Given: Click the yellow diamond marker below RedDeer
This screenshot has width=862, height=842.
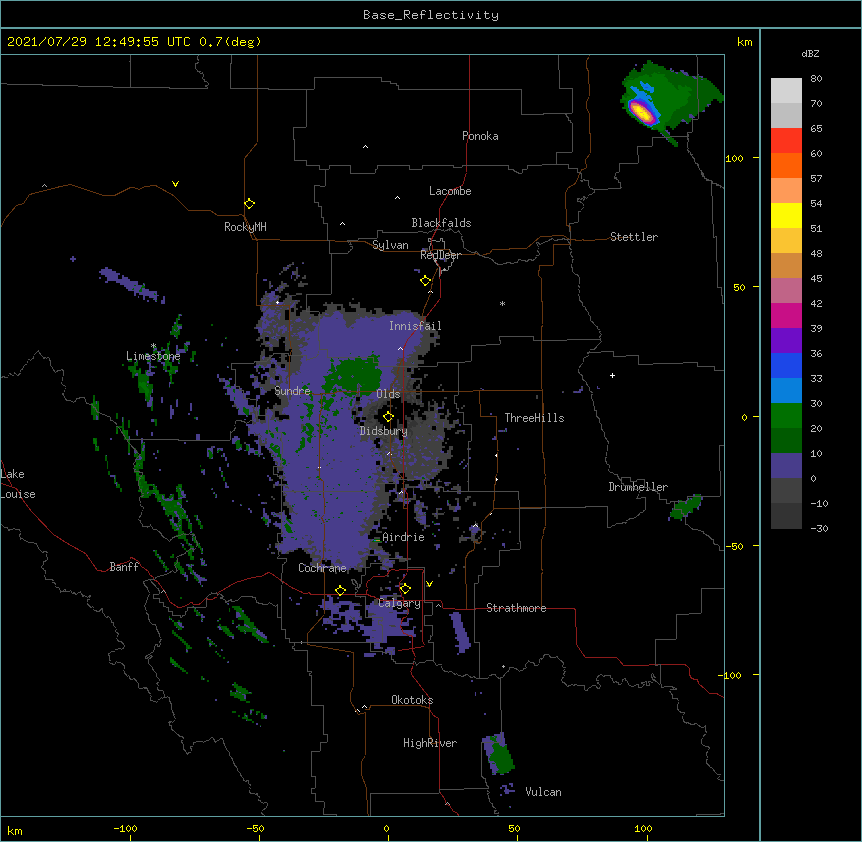Looking at the screenshot, I should pos(426,281).
